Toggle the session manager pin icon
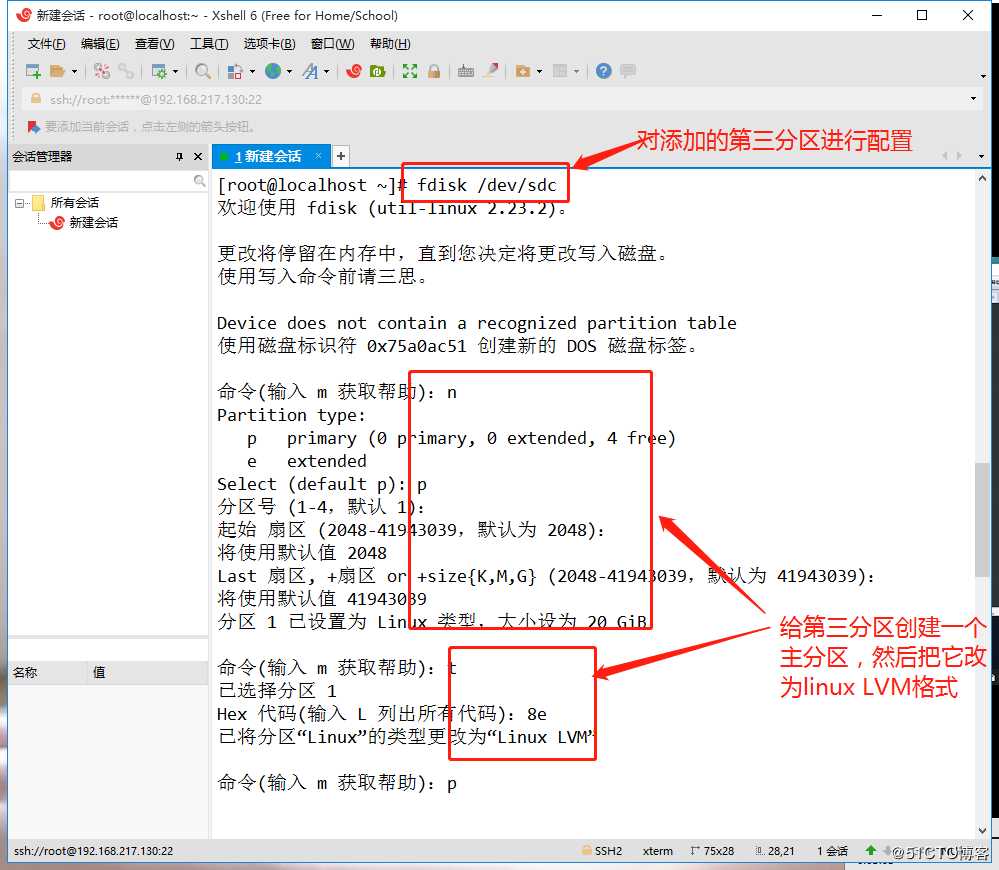999x870 pixels. [180, 156]
